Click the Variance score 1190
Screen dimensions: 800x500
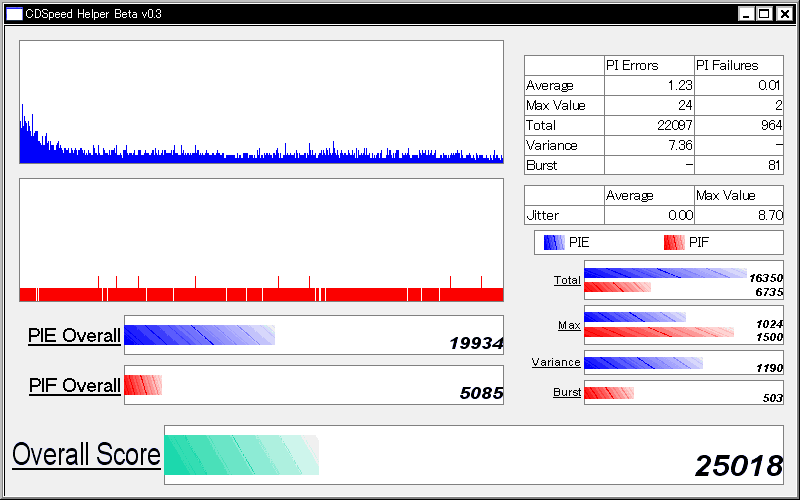(769, 368)
